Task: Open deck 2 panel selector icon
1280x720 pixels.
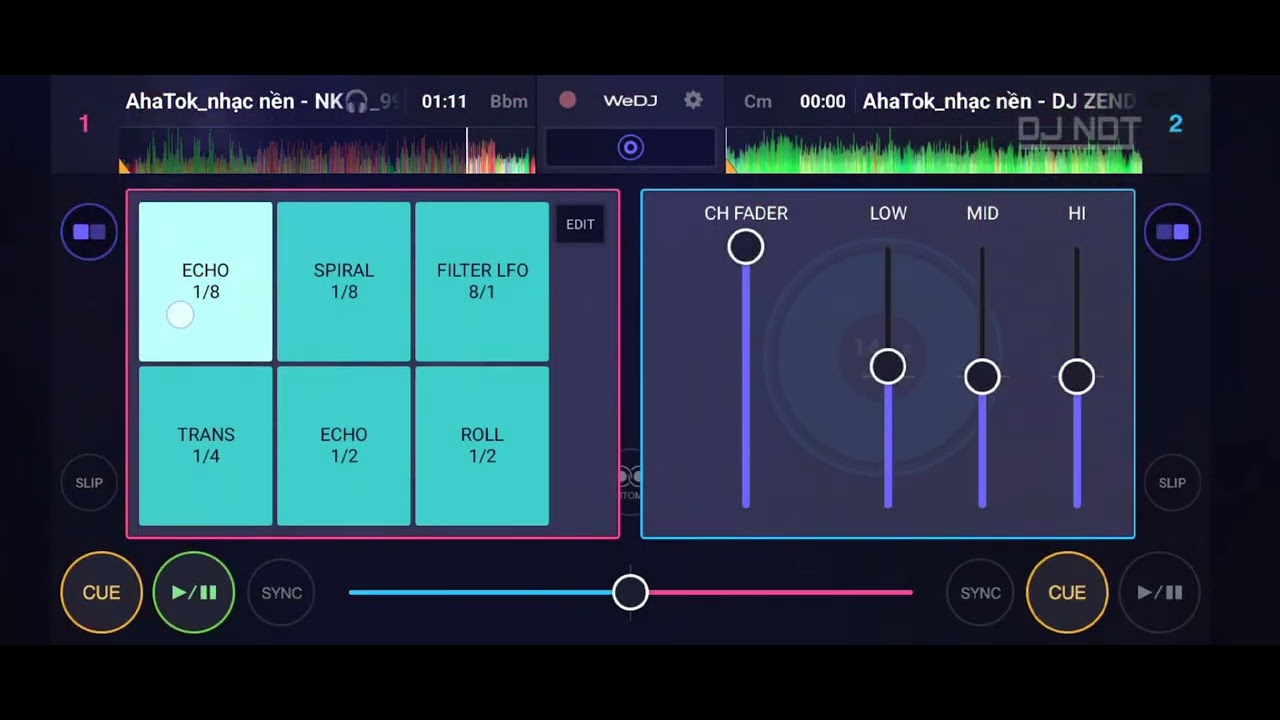Action: click(x=1172, y=232)
